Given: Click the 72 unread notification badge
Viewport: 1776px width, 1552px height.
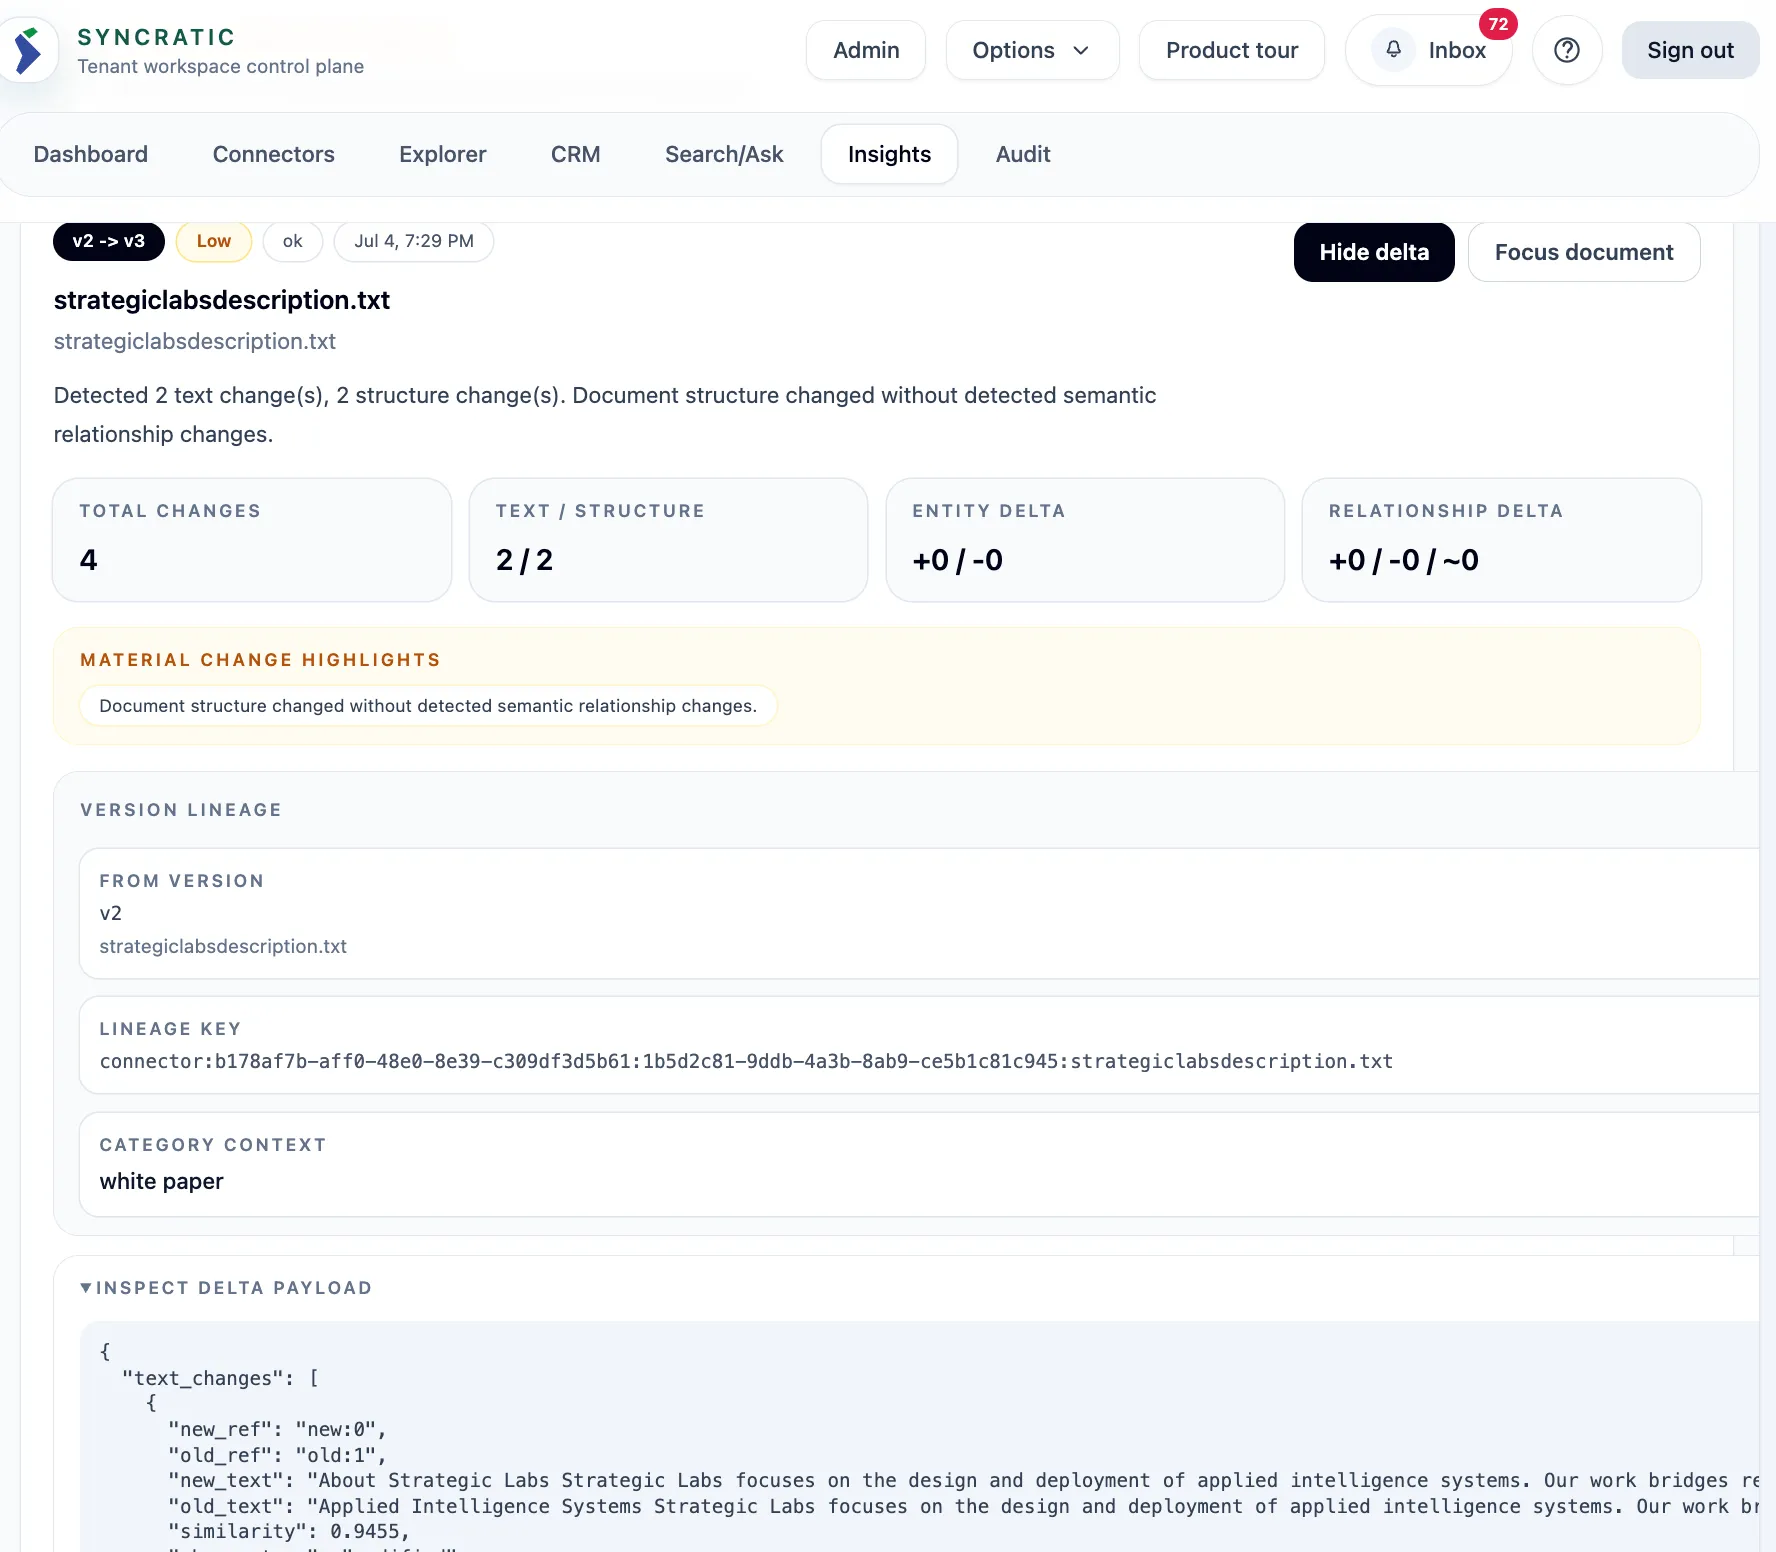Looking at the screenshot, I should point(1498,24).
